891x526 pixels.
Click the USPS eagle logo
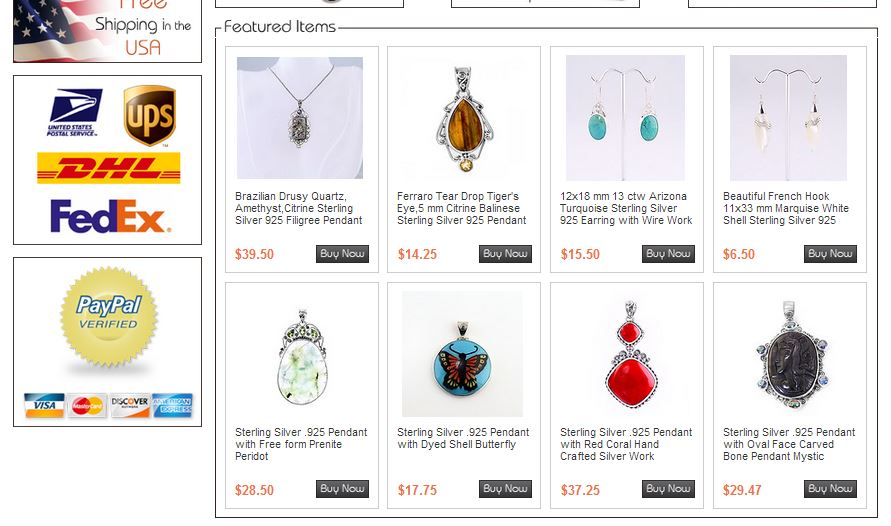coord(74,112)
